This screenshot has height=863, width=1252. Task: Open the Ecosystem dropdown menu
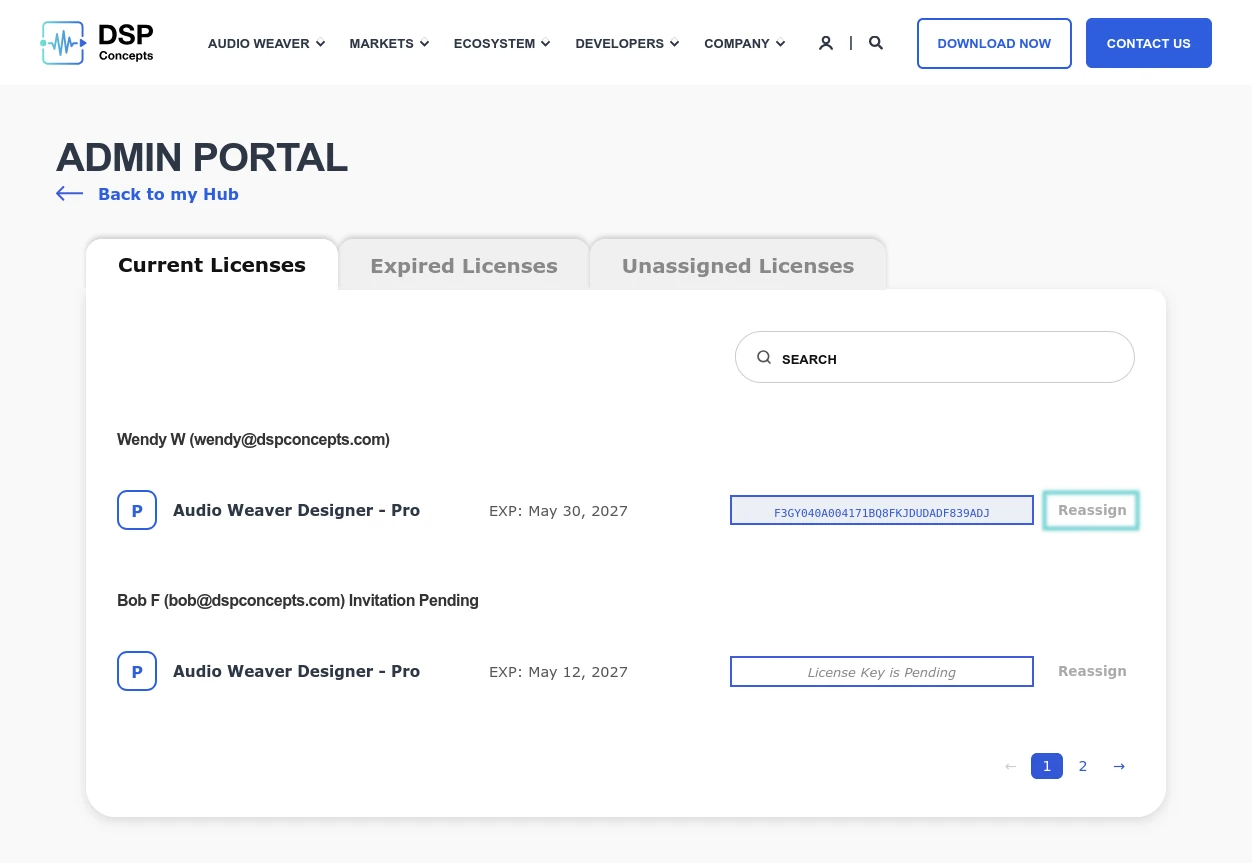click(x=502, y=43)
